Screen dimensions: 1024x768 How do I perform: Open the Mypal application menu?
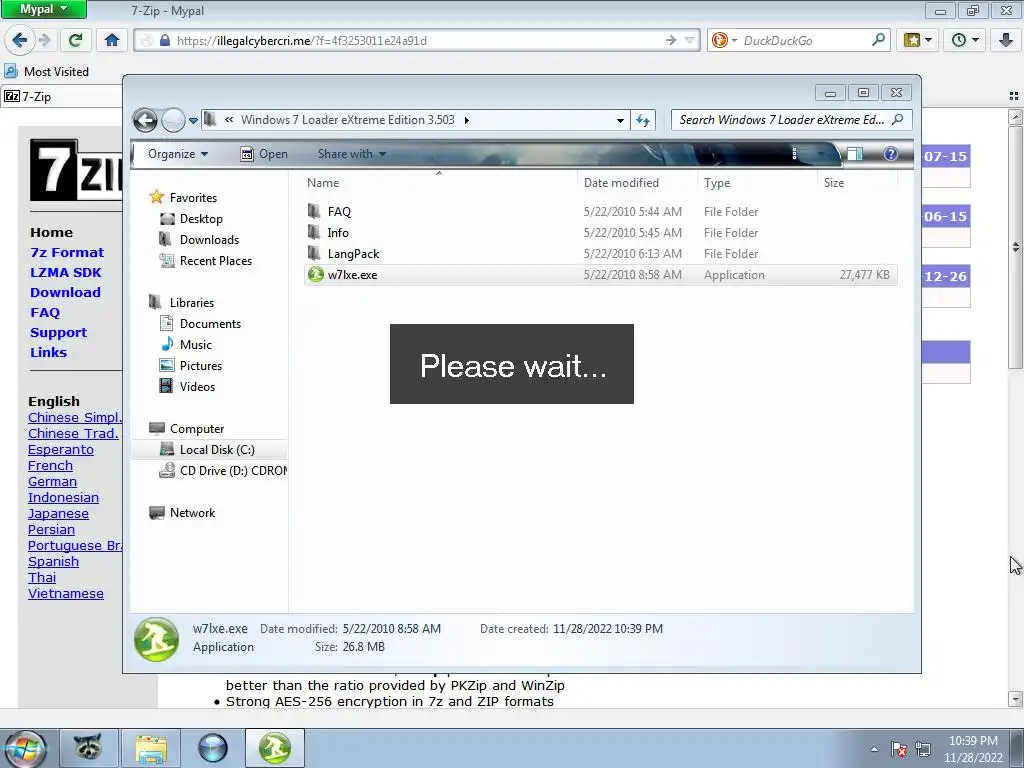coord(44,9)
